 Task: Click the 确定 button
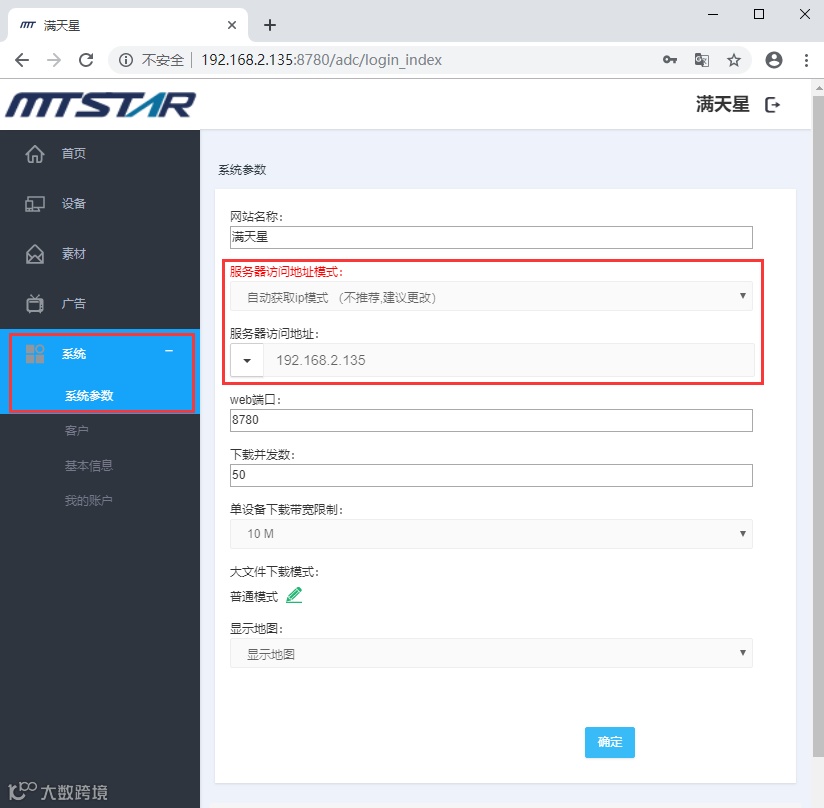point(610,742)
